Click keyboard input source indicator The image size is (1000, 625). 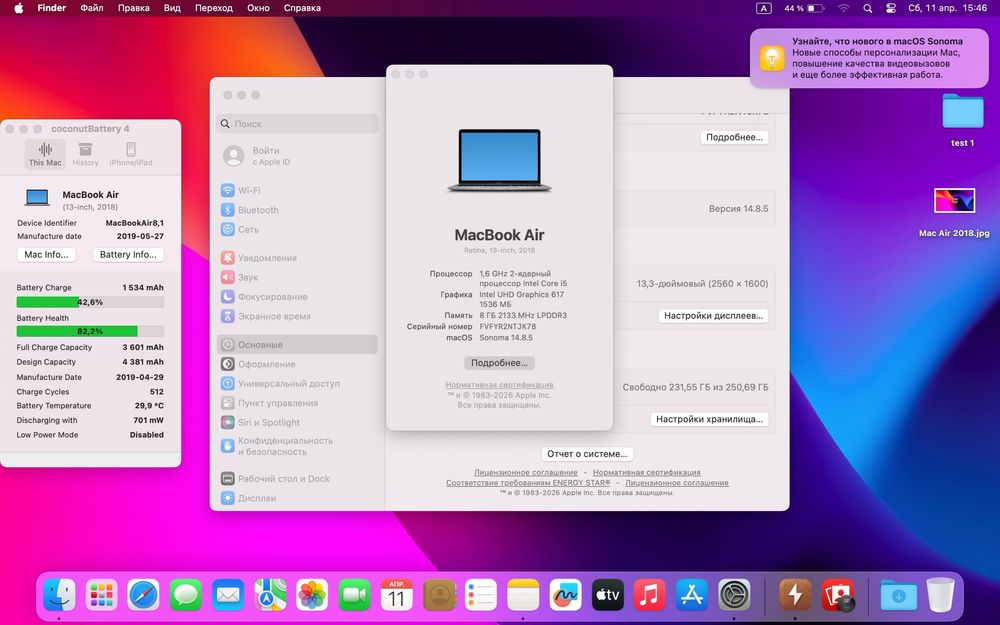(x=763, y=8)
